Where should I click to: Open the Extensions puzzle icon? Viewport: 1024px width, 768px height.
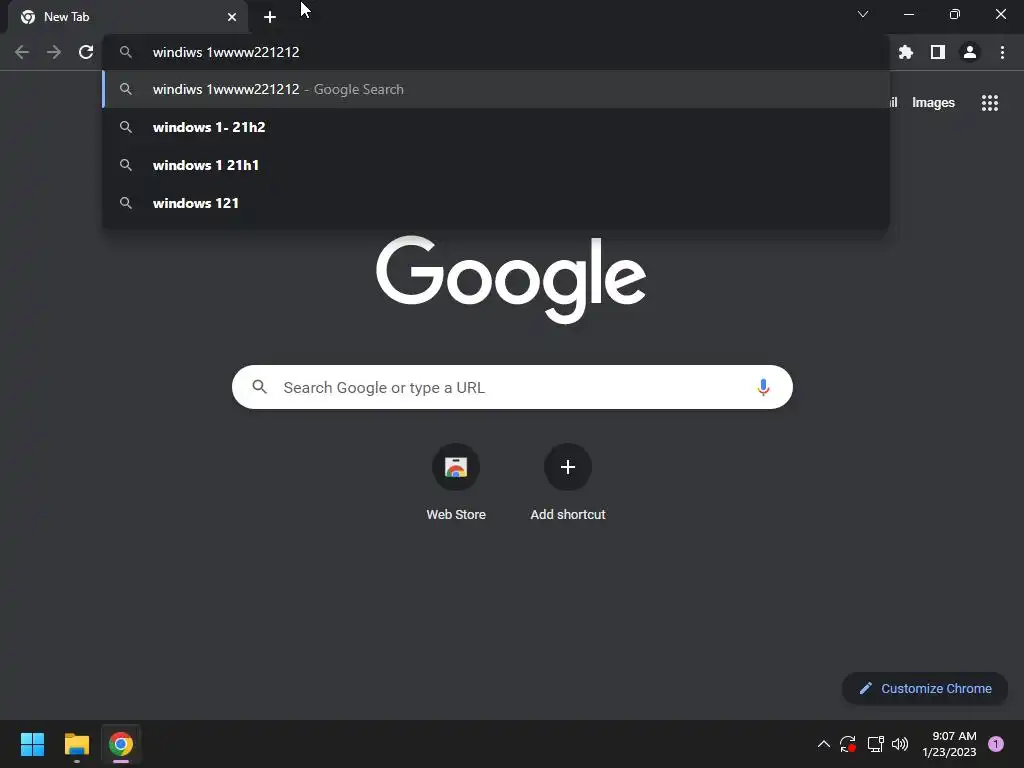point(905,52)
